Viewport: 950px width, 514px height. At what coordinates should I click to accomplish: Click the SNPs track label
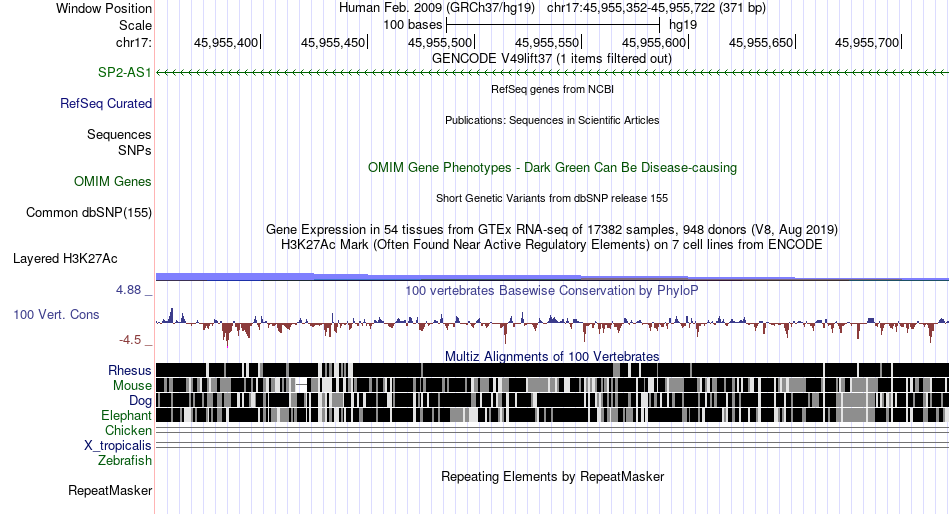coord(135,150)
